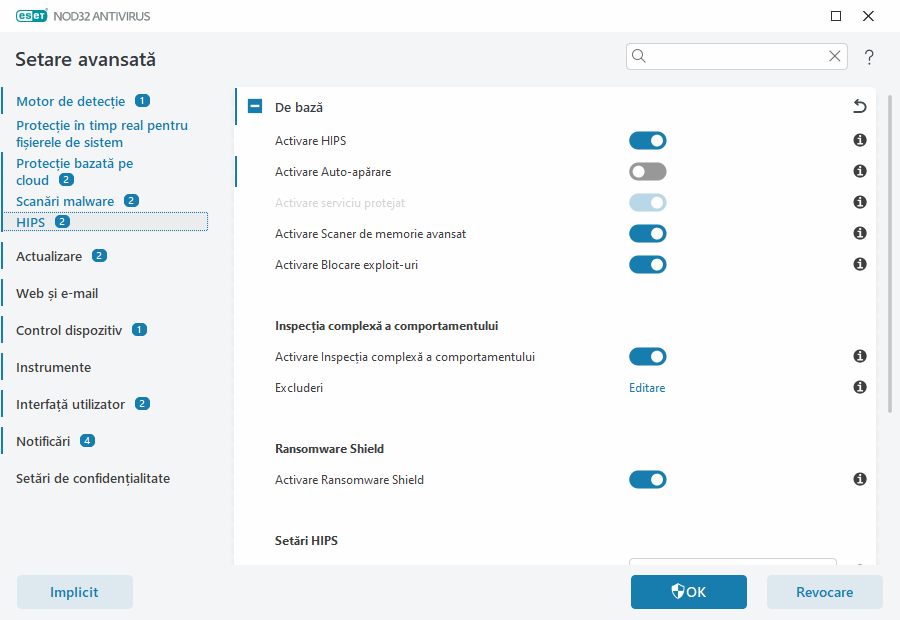
Task: Click the Editare link for Excluderi
Action: [647, 388]
